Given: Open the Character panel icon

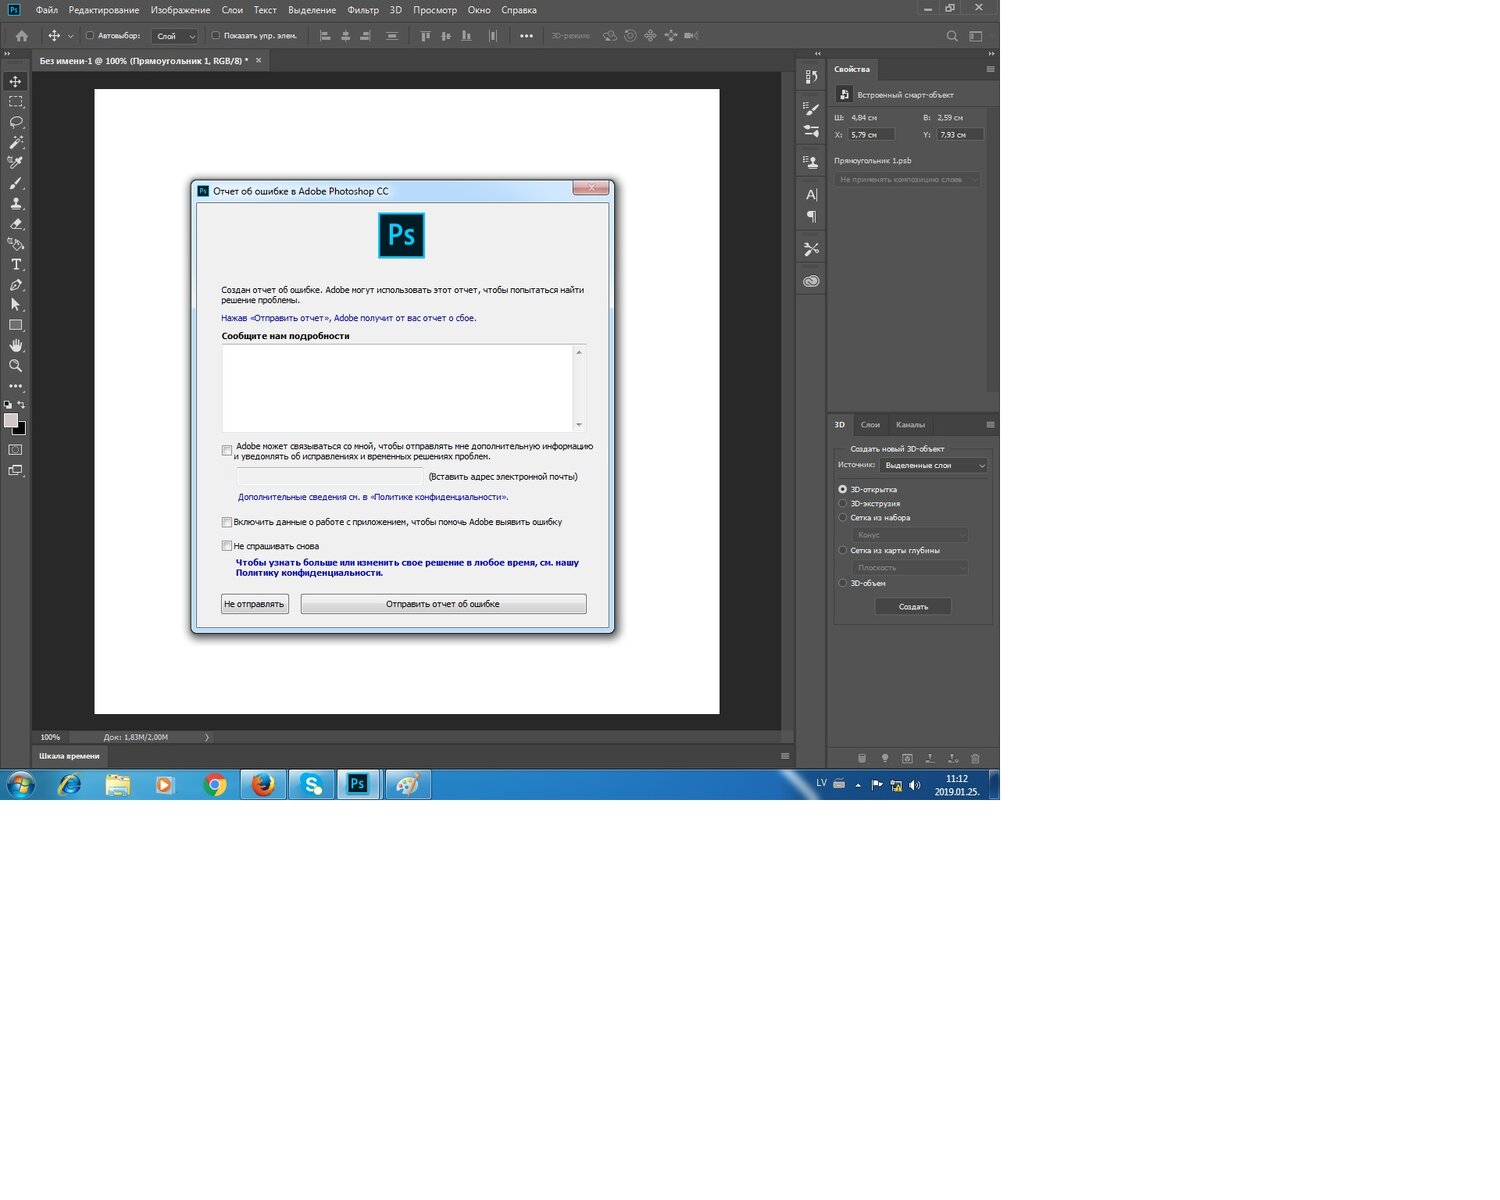Looking at the screenshot, I should [811, 194].
